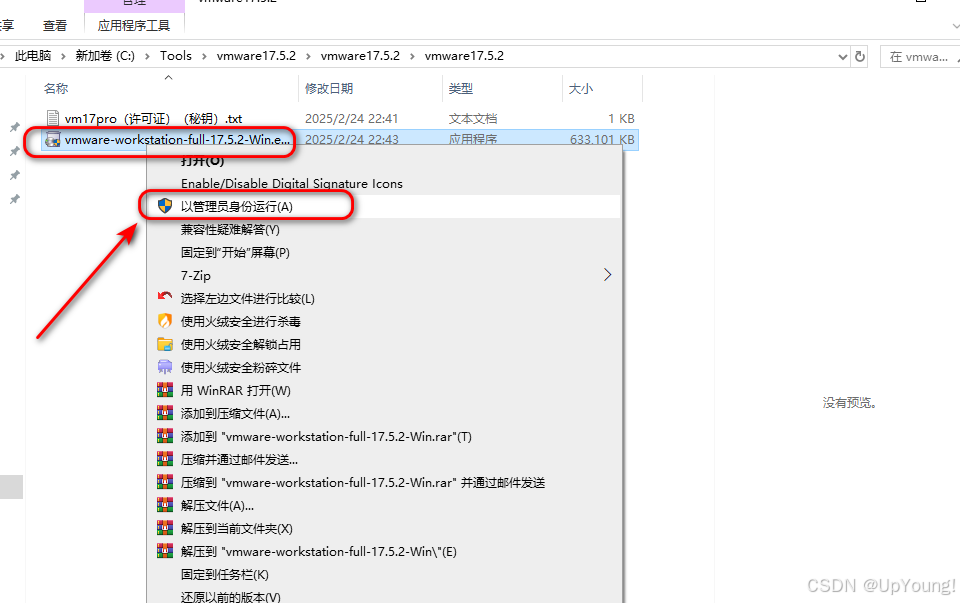This screenshot has height=603, width=960.
Task: Click the chevron after 此电脑 in breadcrumb
Action: [x=63, y=56]
